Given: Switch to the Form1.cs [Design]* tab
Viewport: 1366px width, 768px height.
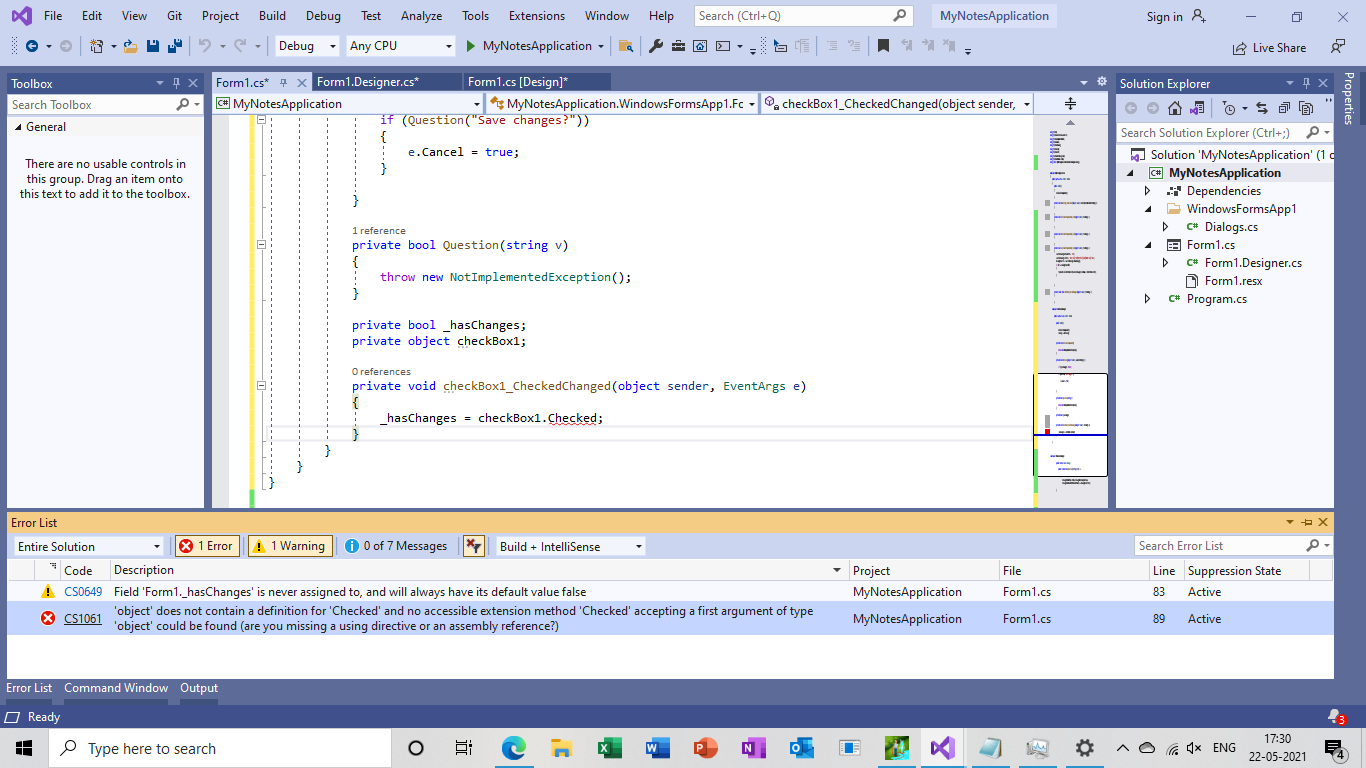Looking at the screenshot, I should click(x=518, y=82).
